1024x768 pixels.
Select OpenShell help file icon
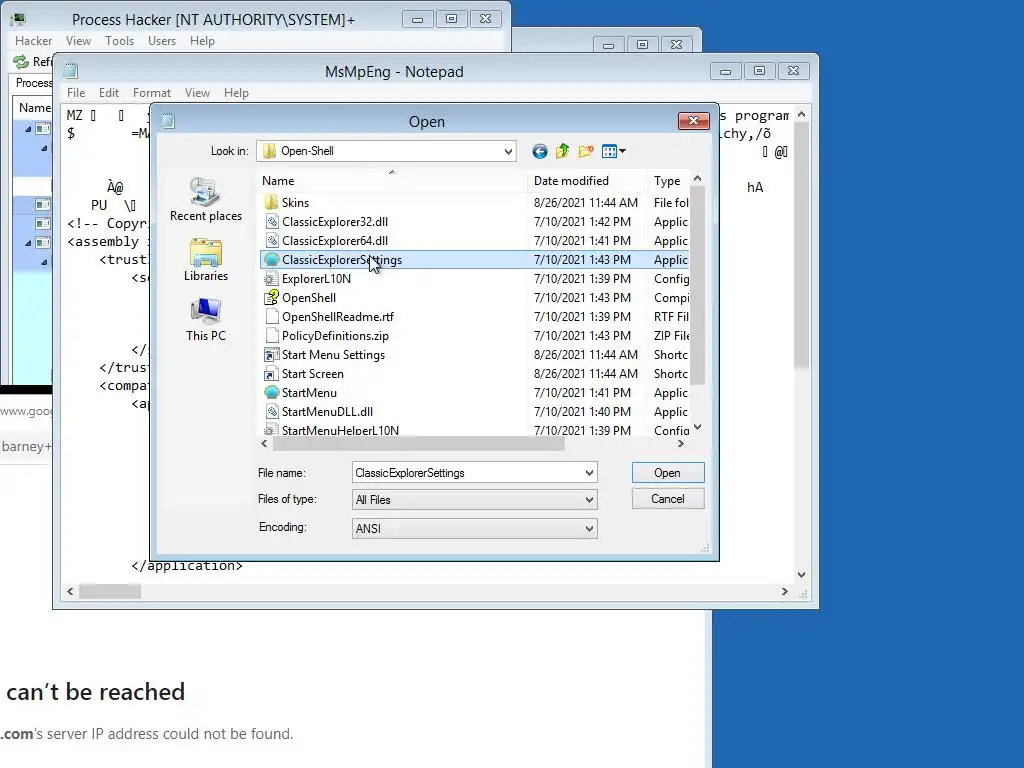271,297
